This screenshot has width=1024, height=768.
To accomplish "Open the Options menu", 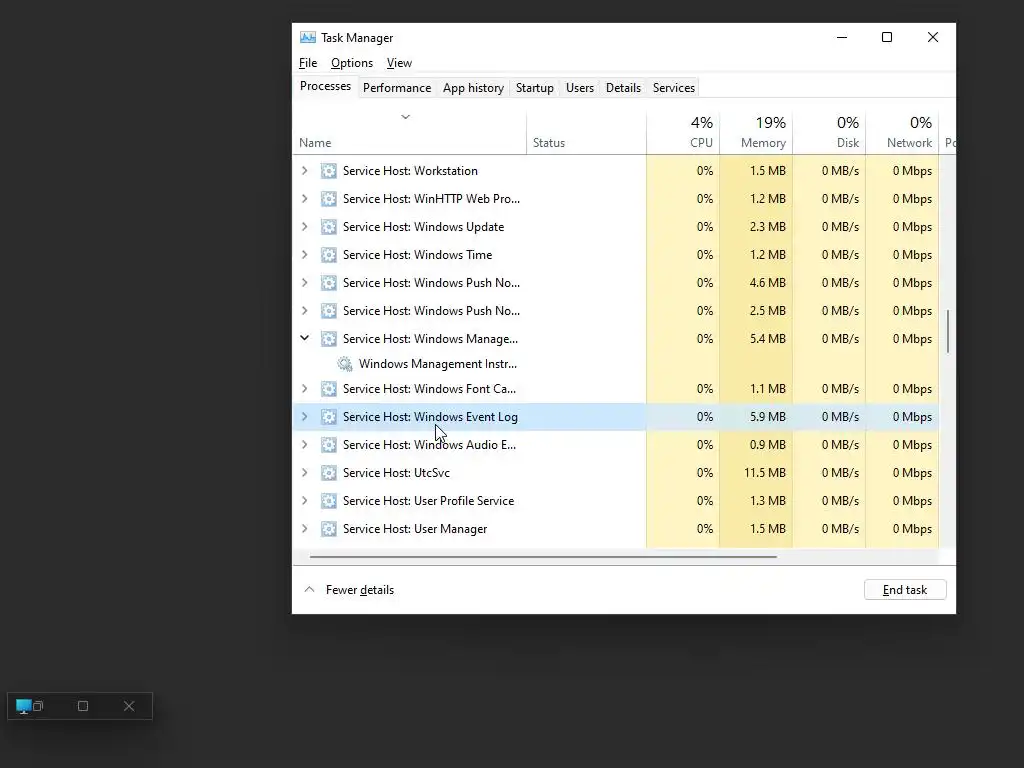I will tap(352, 63).
